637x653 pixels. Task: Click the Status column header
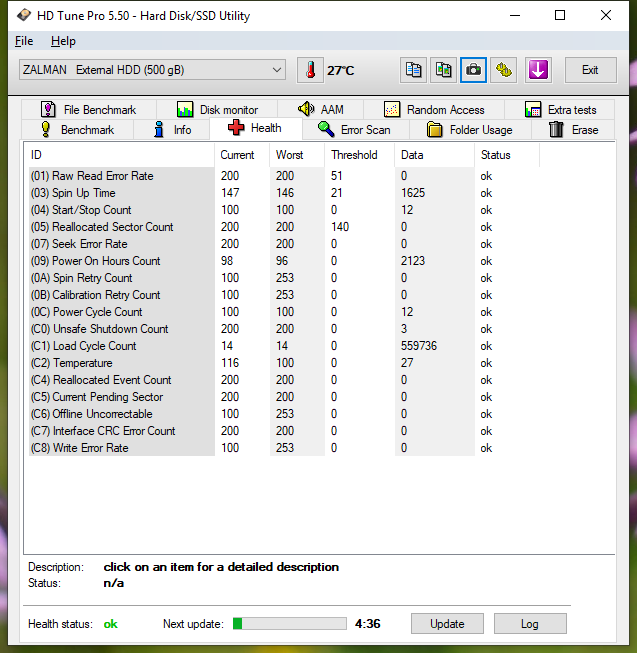point(507,155)
